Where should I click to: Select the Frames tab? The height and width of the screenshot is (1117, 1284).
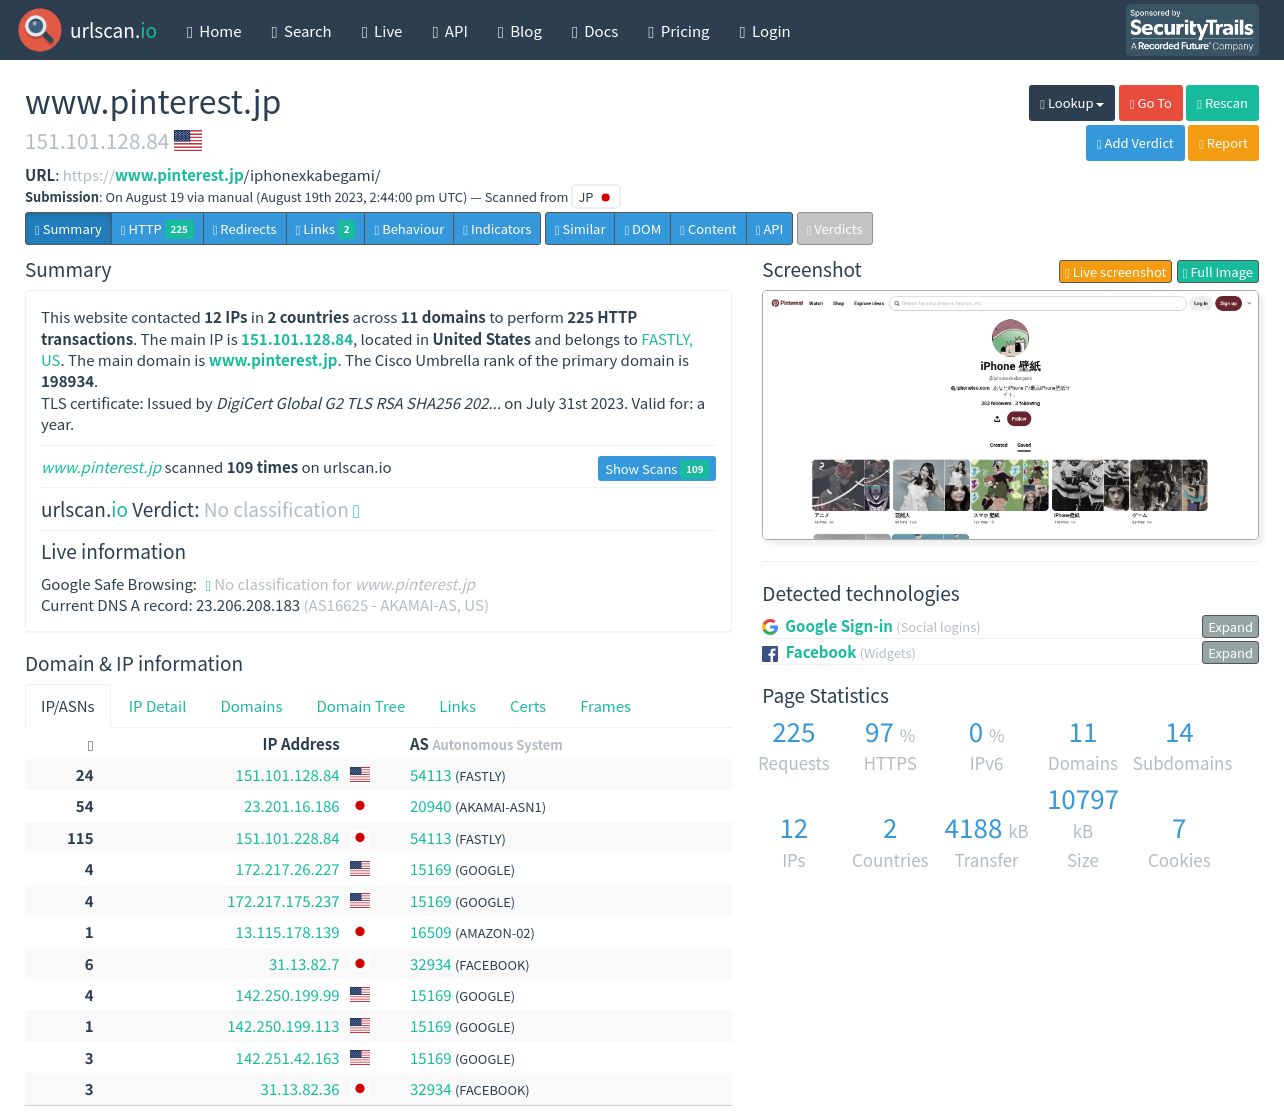pyautogui.click(x=605, y=706)
